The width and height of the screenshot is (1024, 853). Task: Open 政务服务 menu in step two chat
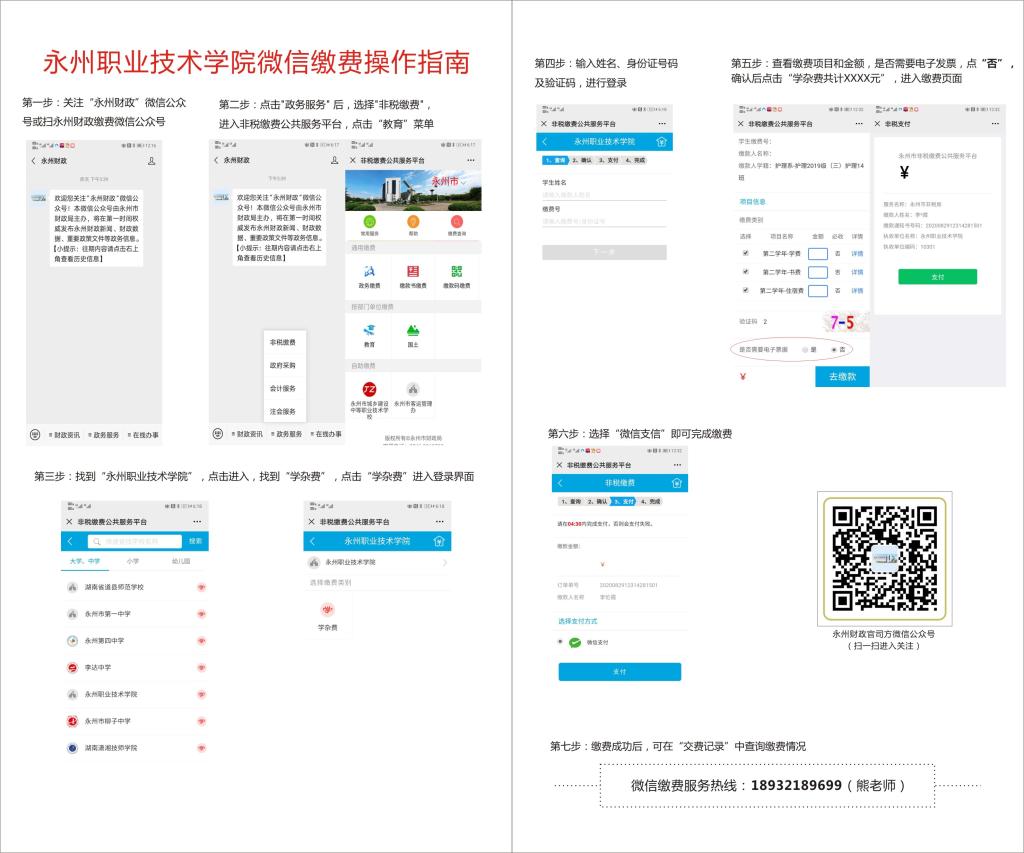(287, 434)
